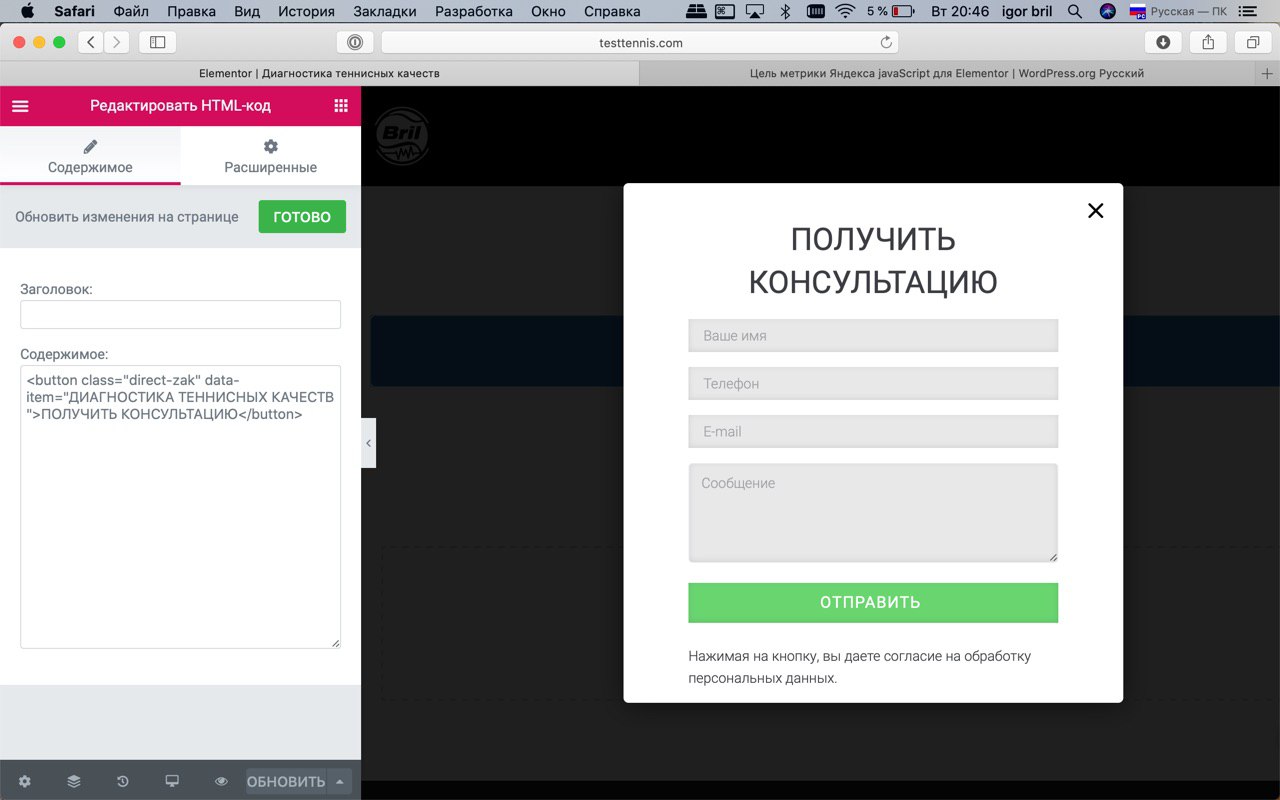Open the Окно menu
The image size is (1280, 800).
[548, 11]
